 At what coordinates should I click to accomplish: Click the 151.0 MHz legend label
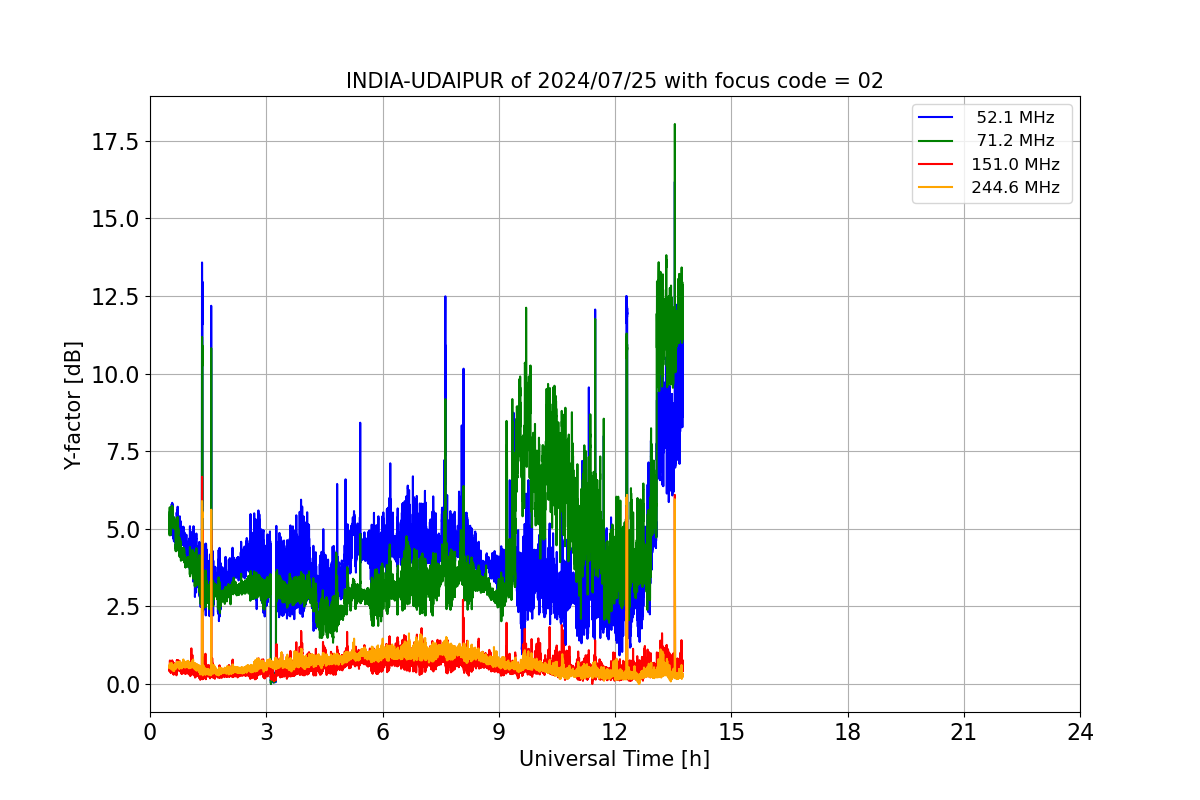click(x=1015, y=165)
